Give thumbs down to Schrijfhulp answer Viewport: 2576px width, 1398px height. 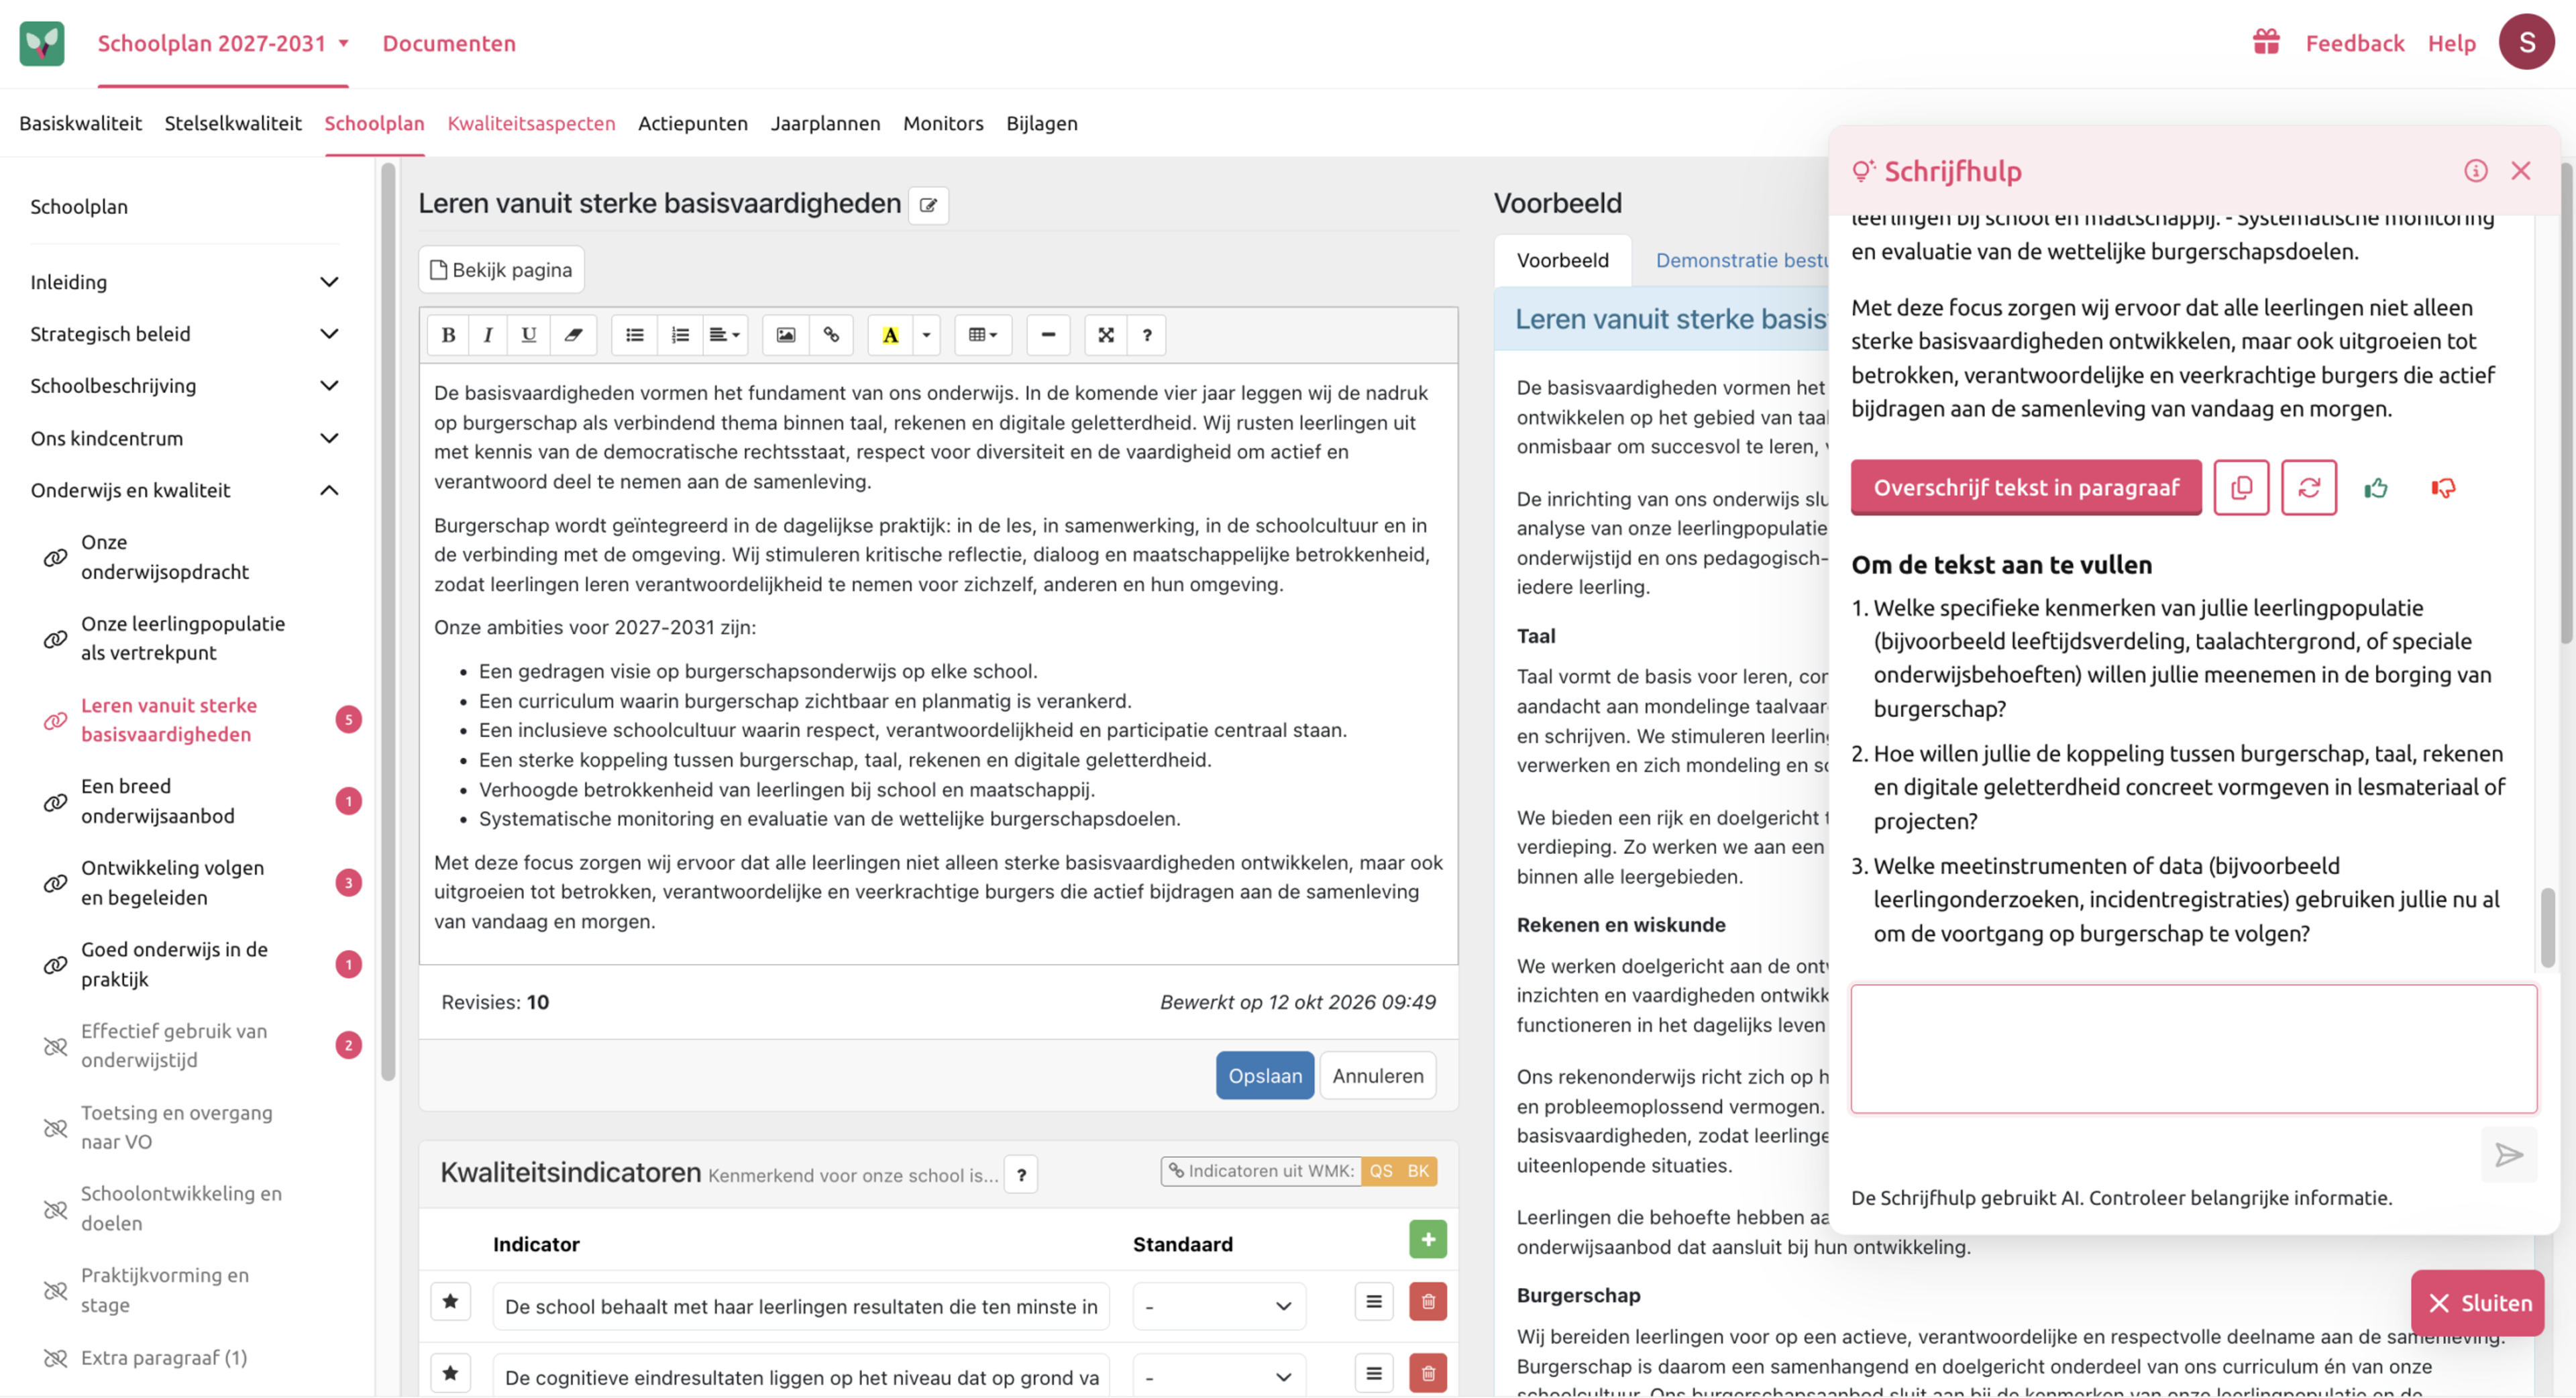2443,488
